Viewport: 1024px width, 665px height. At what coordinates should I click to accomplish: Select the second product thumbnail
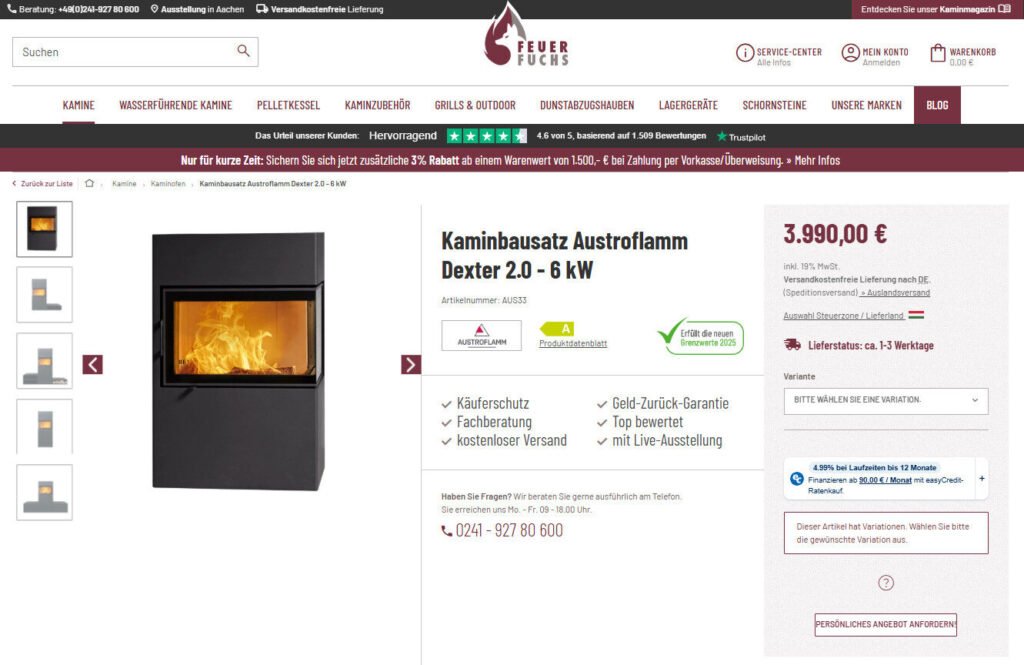pos(44,295)
